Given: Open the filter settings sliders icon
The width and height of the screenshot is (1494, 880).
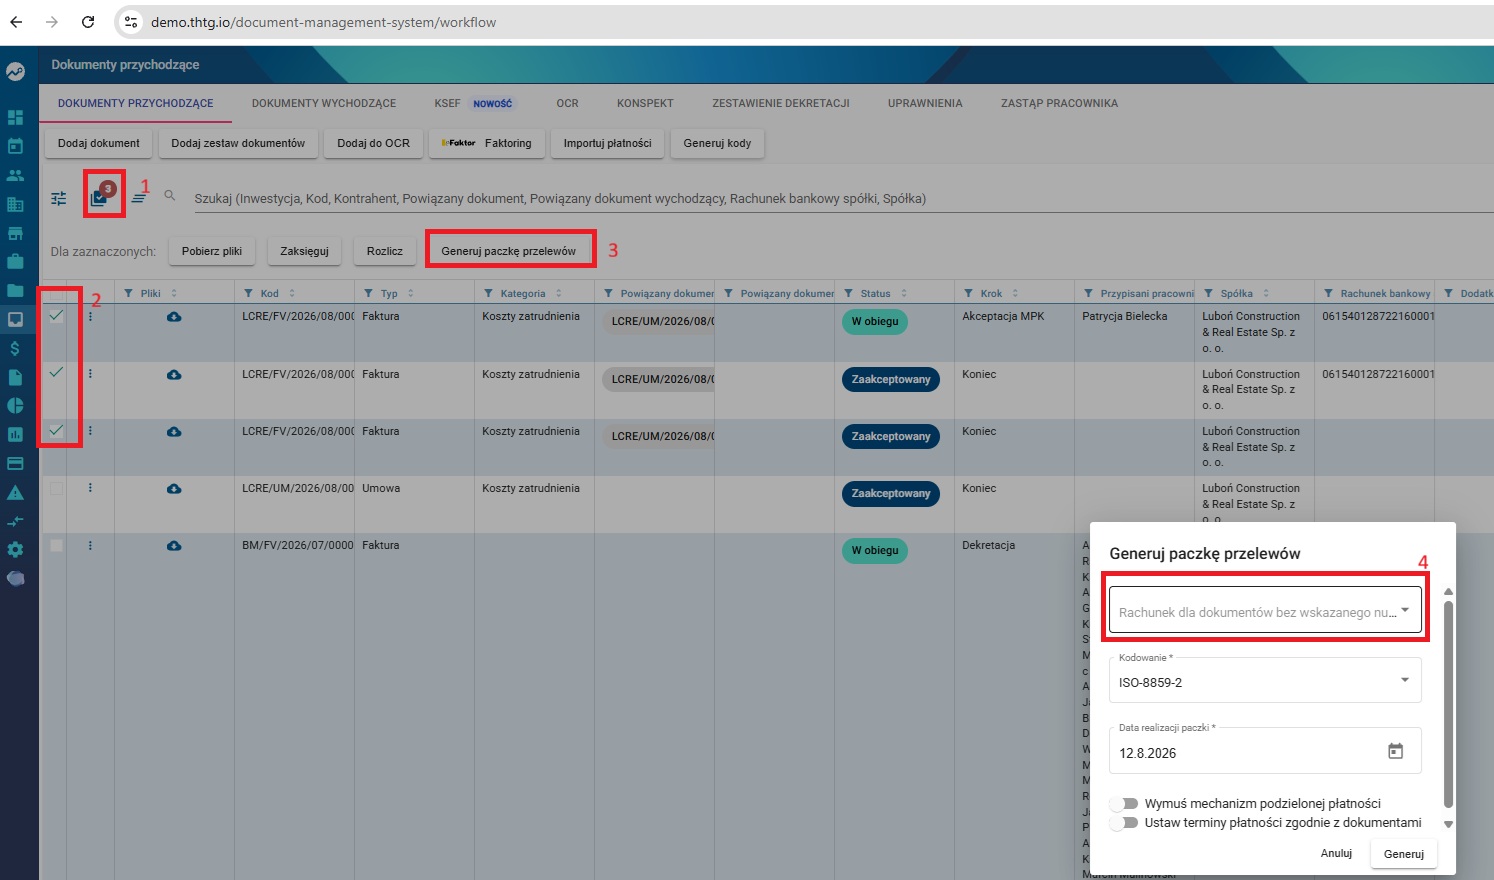Looking at the screenshot, I should (59, 198).
